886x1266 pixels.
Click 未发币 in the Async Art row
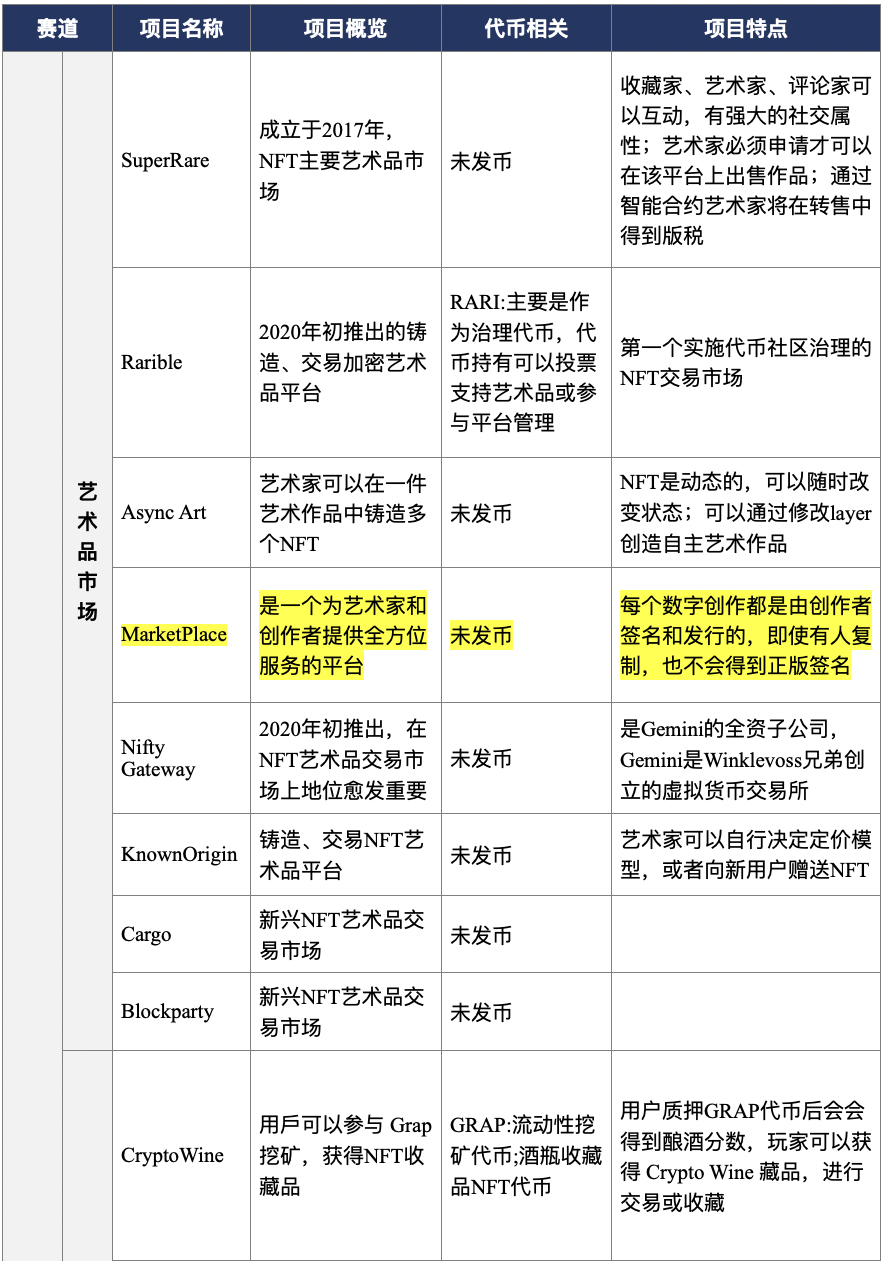481,514
